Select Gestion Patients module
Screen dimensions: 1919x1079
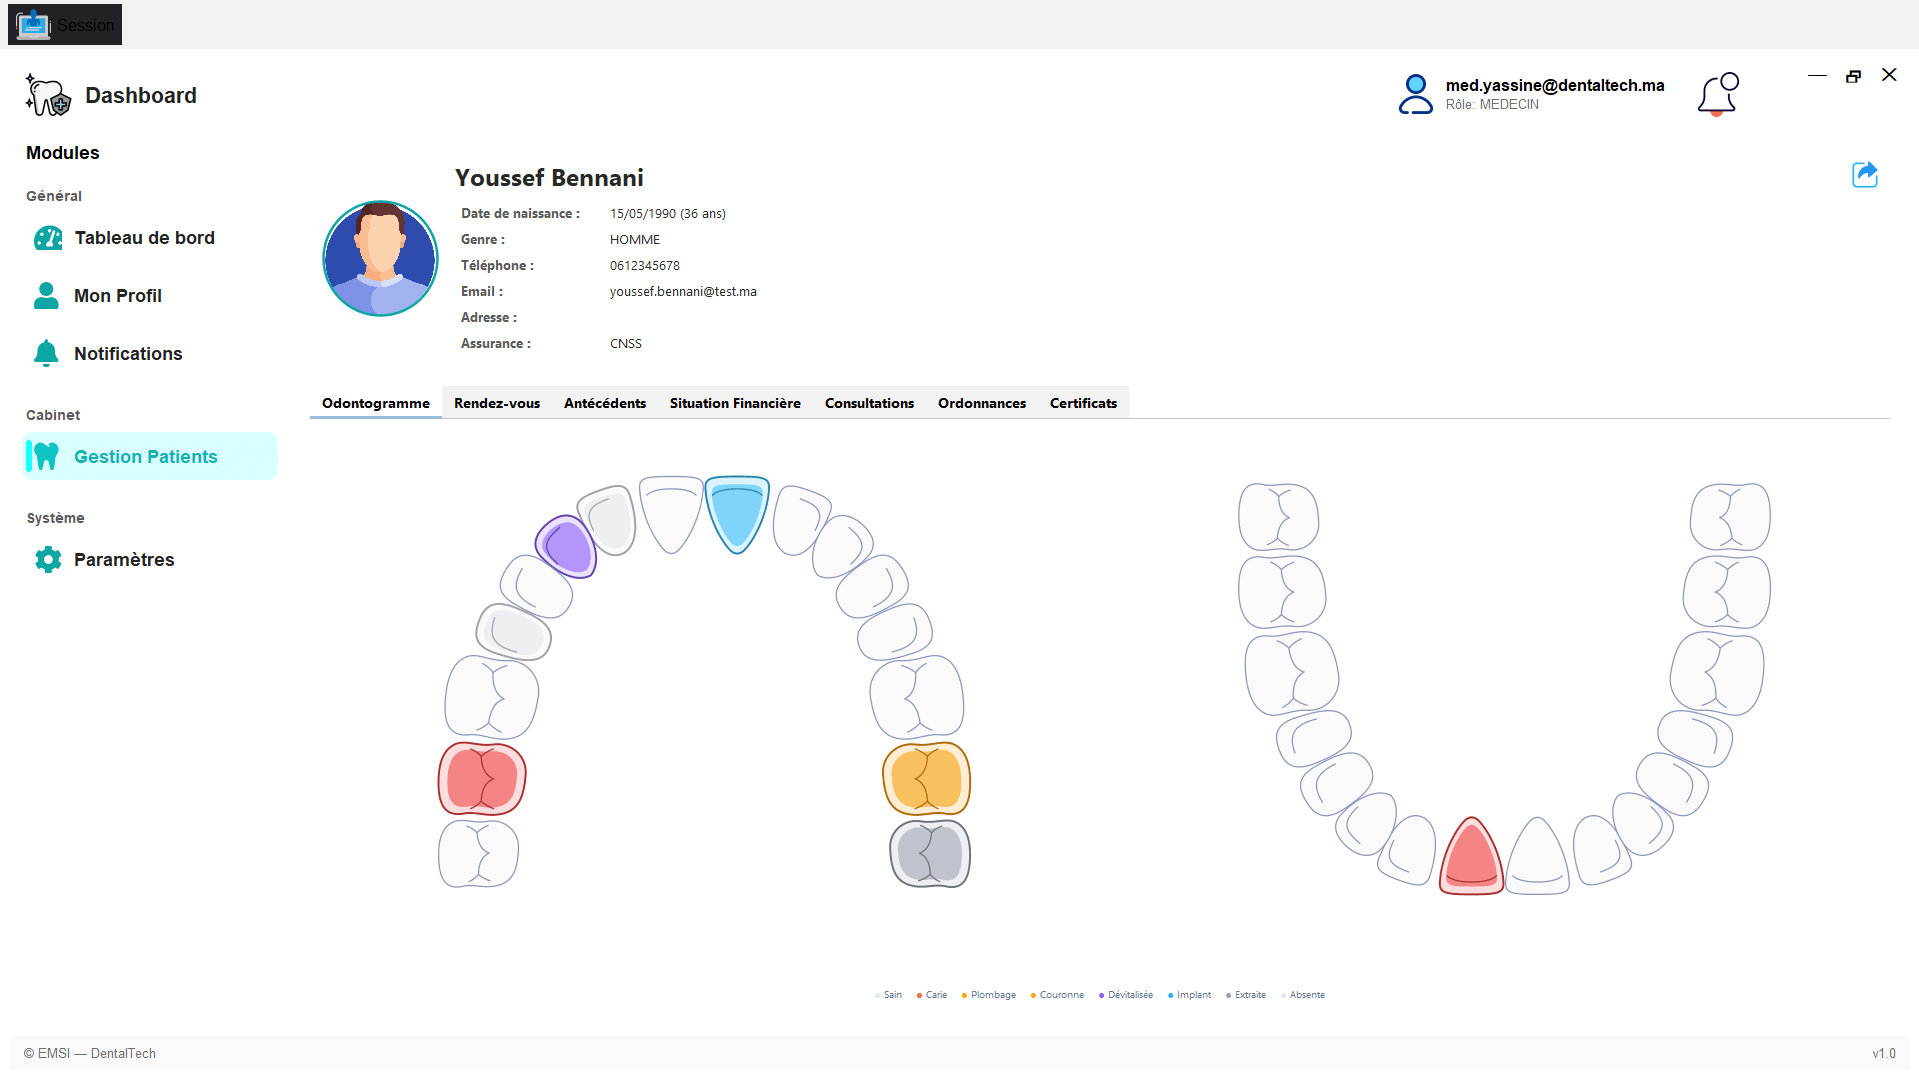click(150, 457)
